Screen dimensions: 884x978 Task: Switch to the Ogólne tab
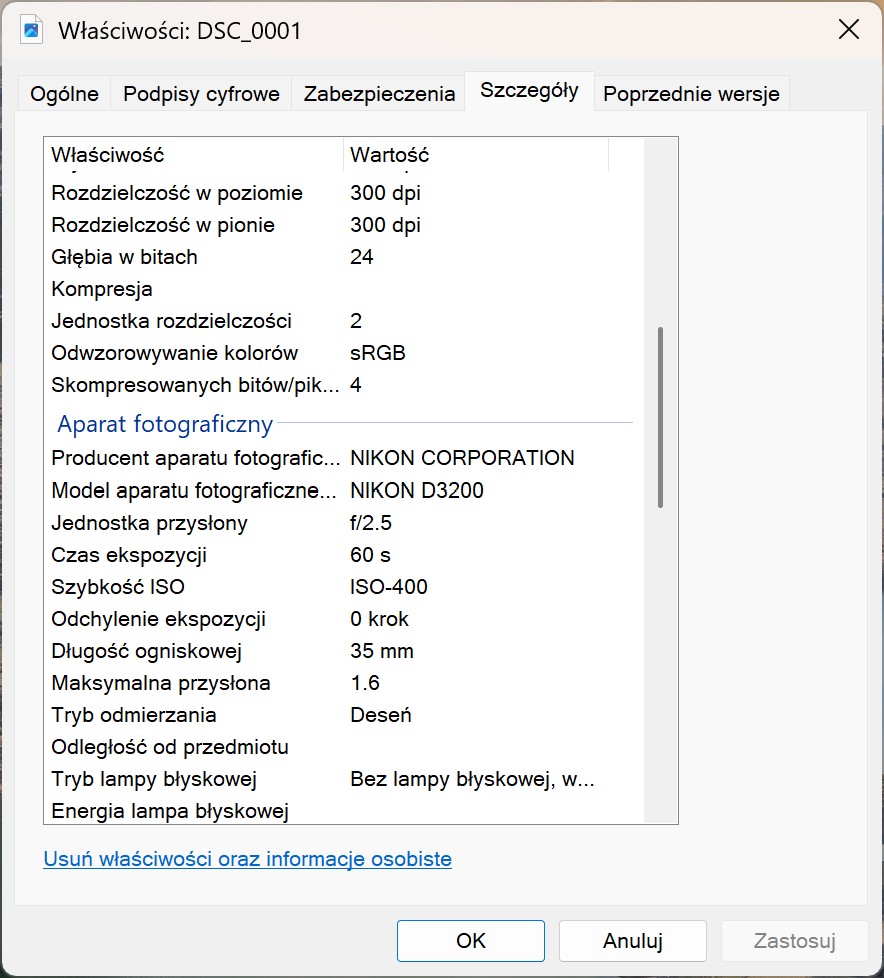tap(64, 94)
